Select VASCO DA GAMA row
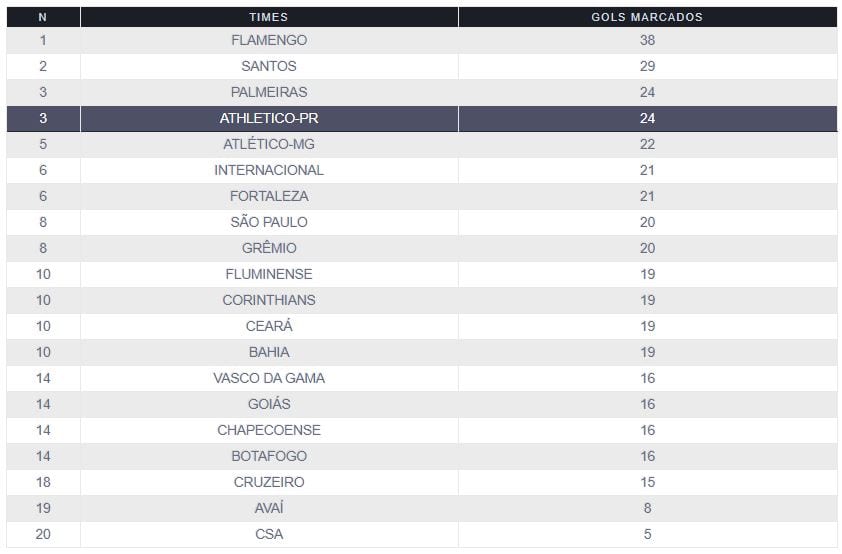The image size is (842, 554). (x=268, y=379)
